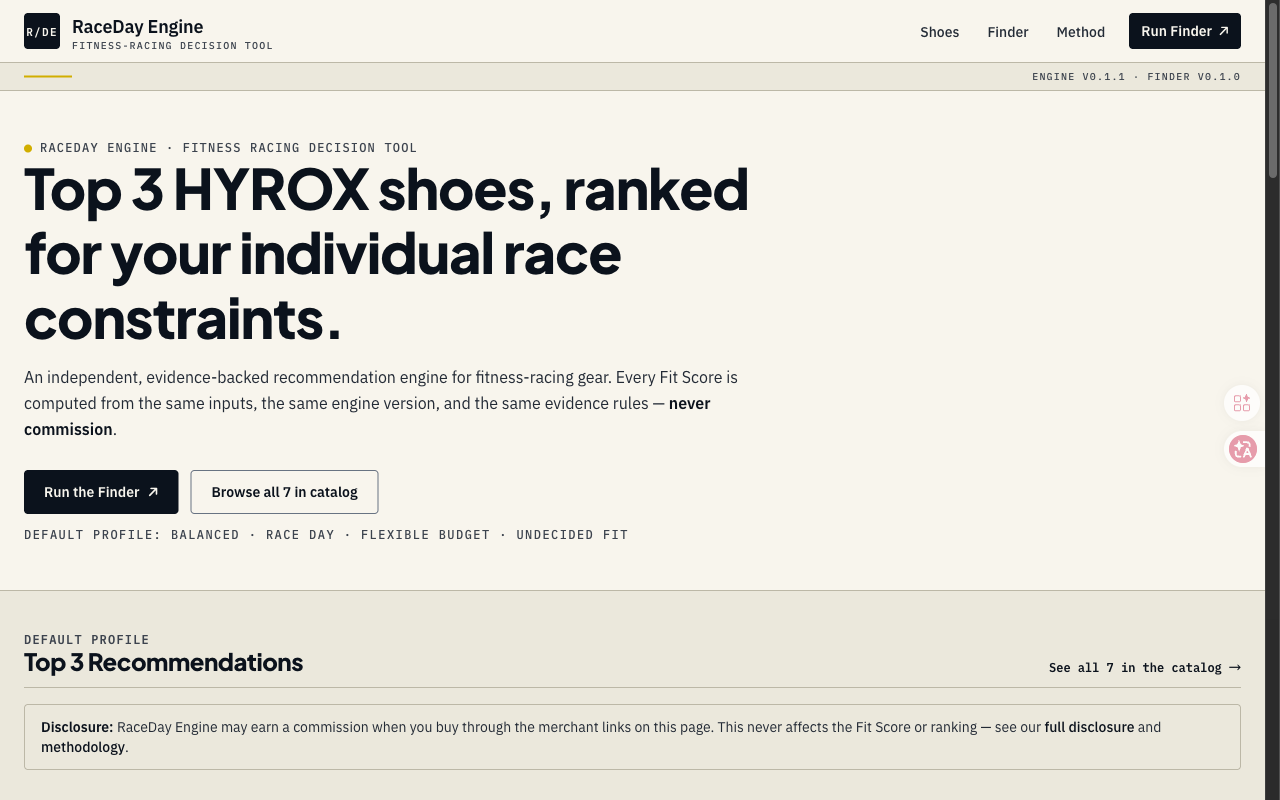Click the page vertical scrollbar thumb
Viewport: 1280px width, 800px height.
tap(1273, 90)
